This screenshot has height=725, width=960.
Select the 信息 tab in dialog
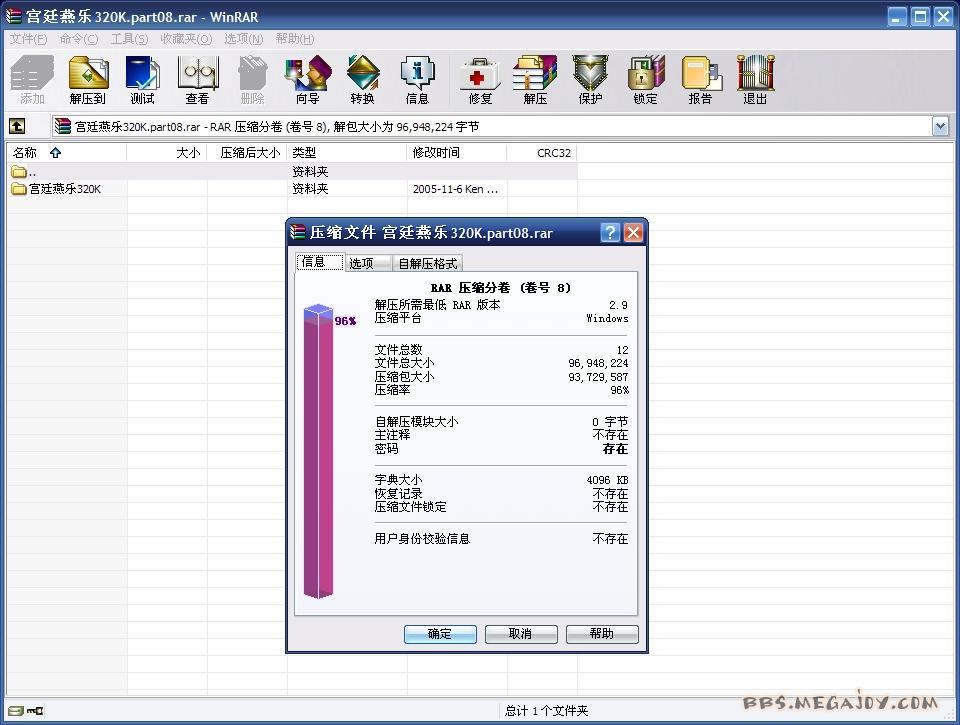click(320, 262)
